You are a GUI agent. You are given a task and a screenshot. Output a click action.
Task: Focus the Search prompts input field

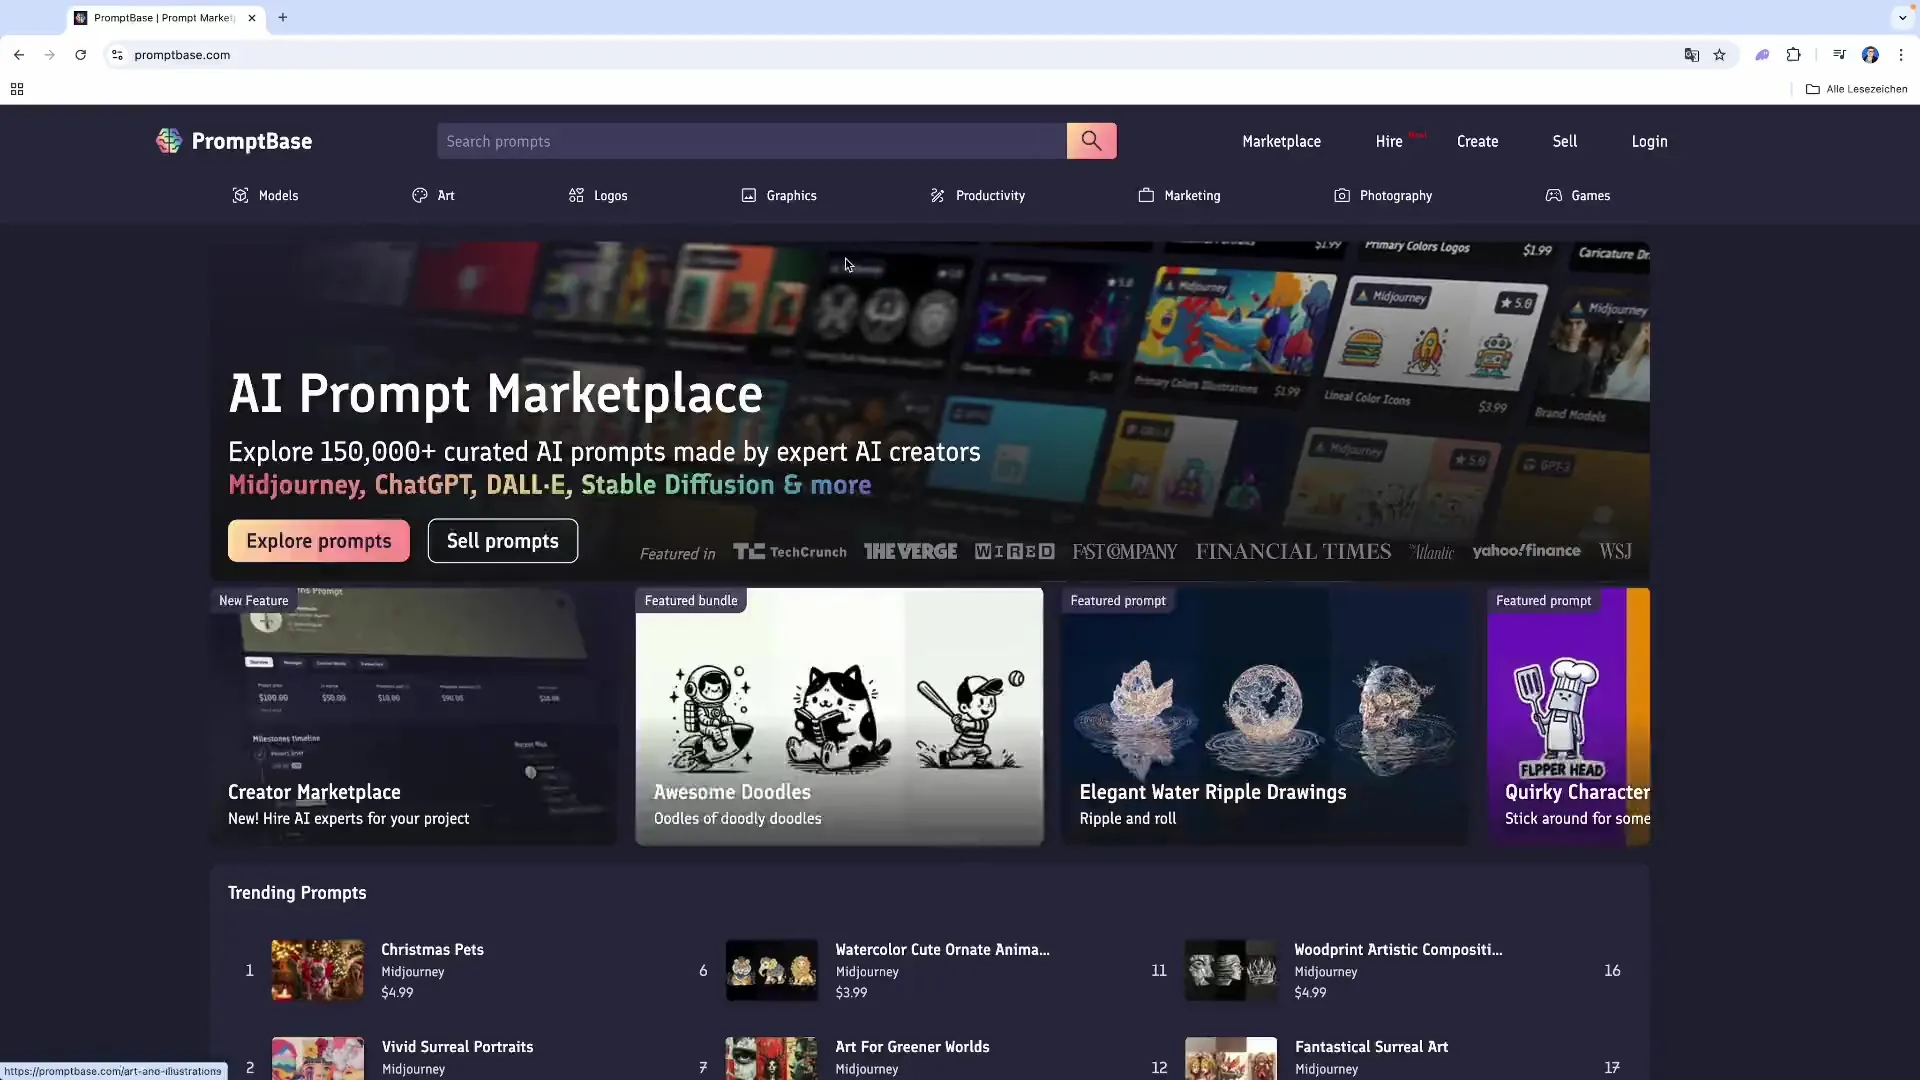pyautogui.click(x=751, y=142)
